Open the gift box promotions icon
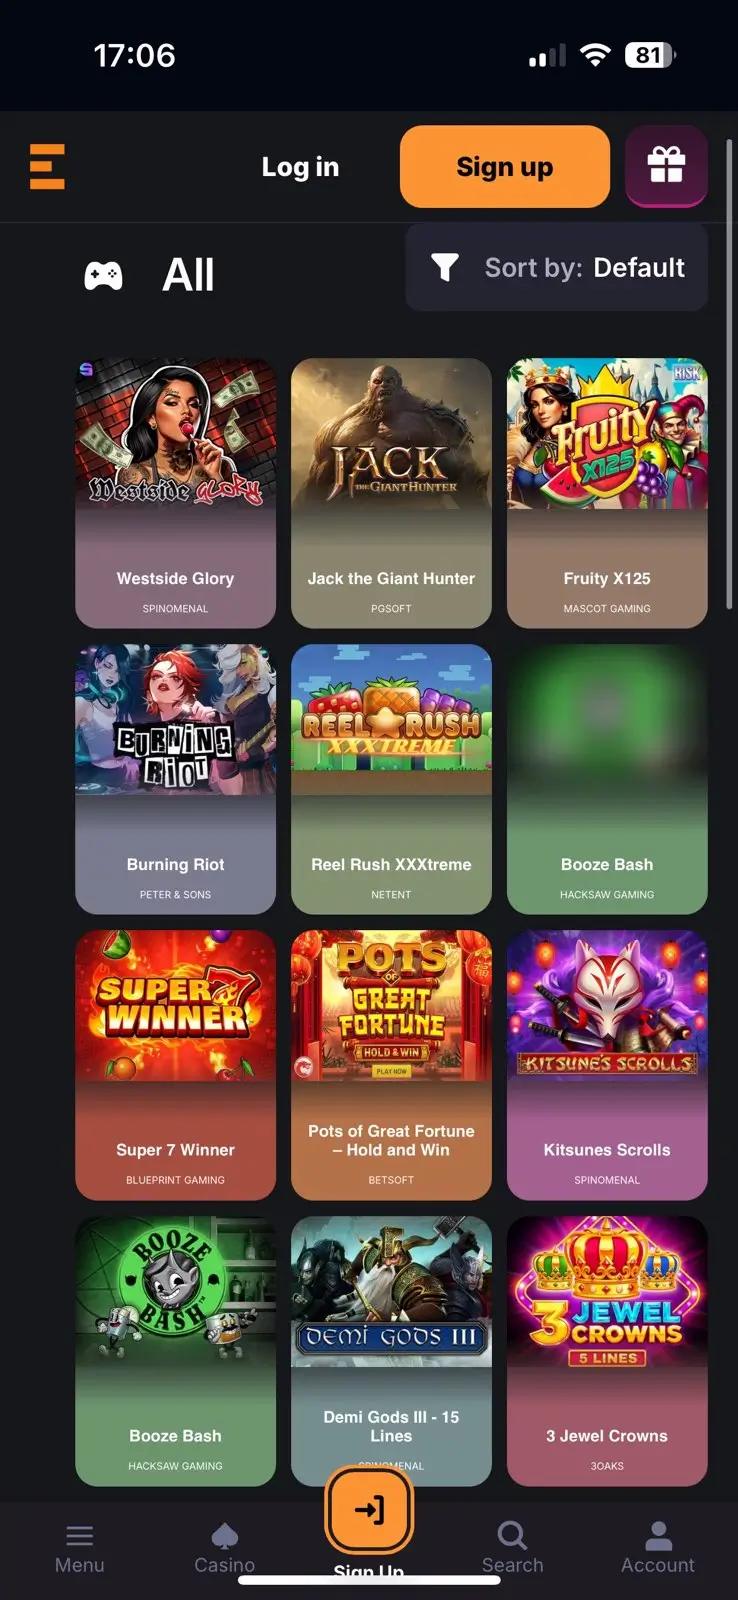Screen dimensions: 738x1600 coord(666,165)
